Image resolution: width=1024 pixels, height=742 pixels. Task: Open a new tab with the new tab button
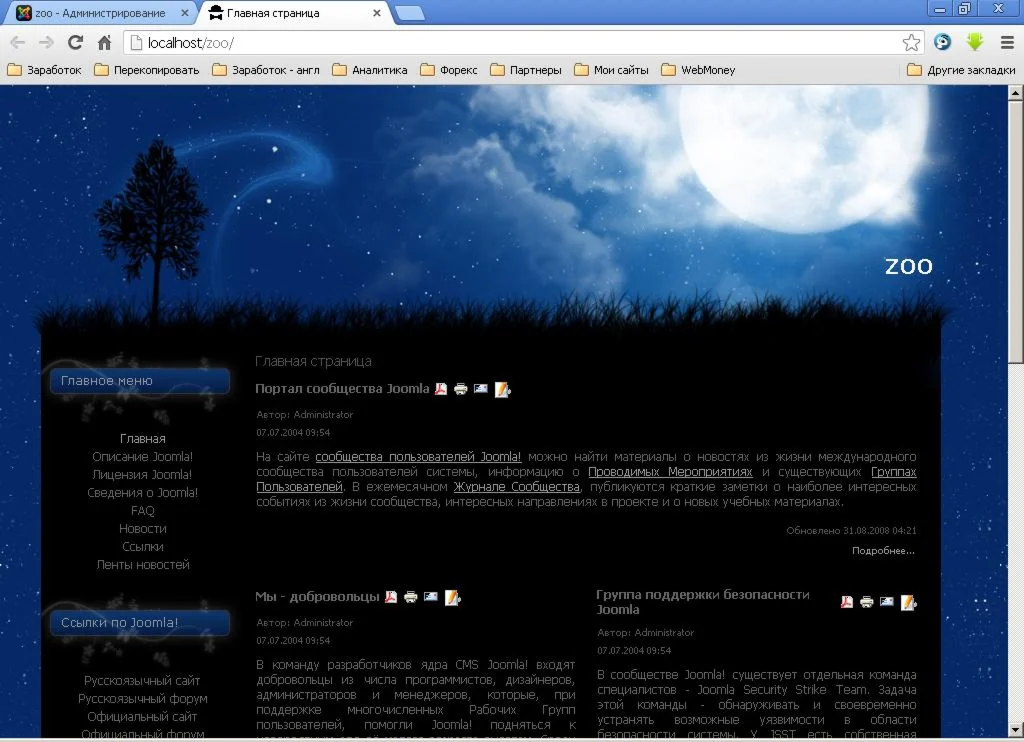pyautogui.click(x=410, y=13)
